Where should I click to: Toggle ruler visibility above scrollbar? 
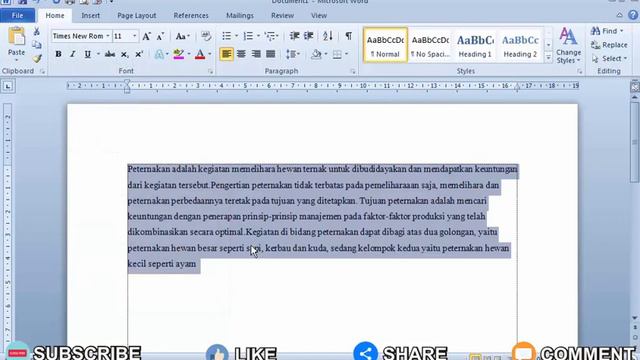pos(635,87)
